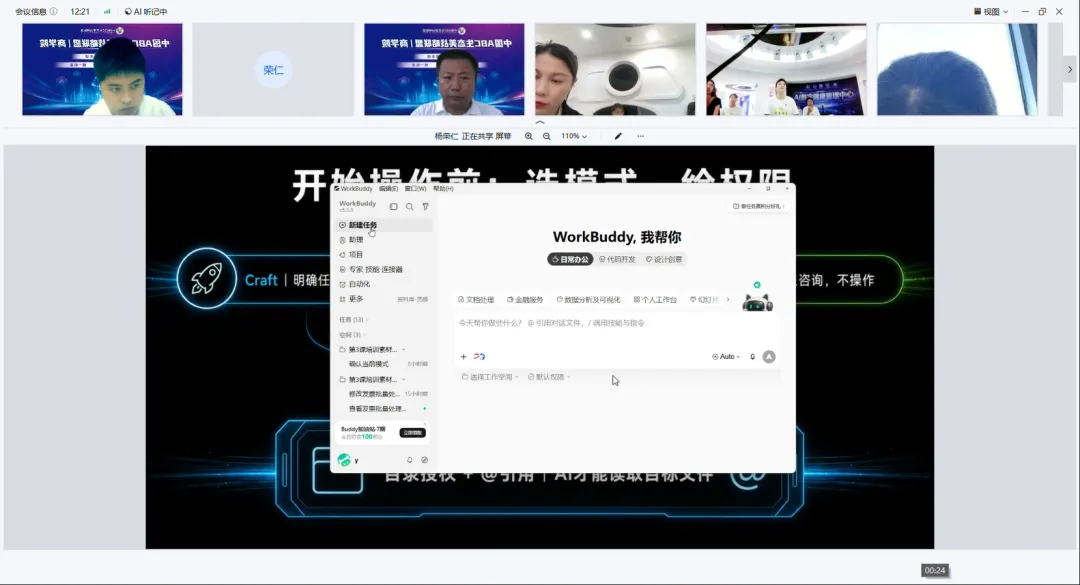The image size is (1080, 585).
Task: Select woman participant video thumbnail
Action: click(615, 70)
